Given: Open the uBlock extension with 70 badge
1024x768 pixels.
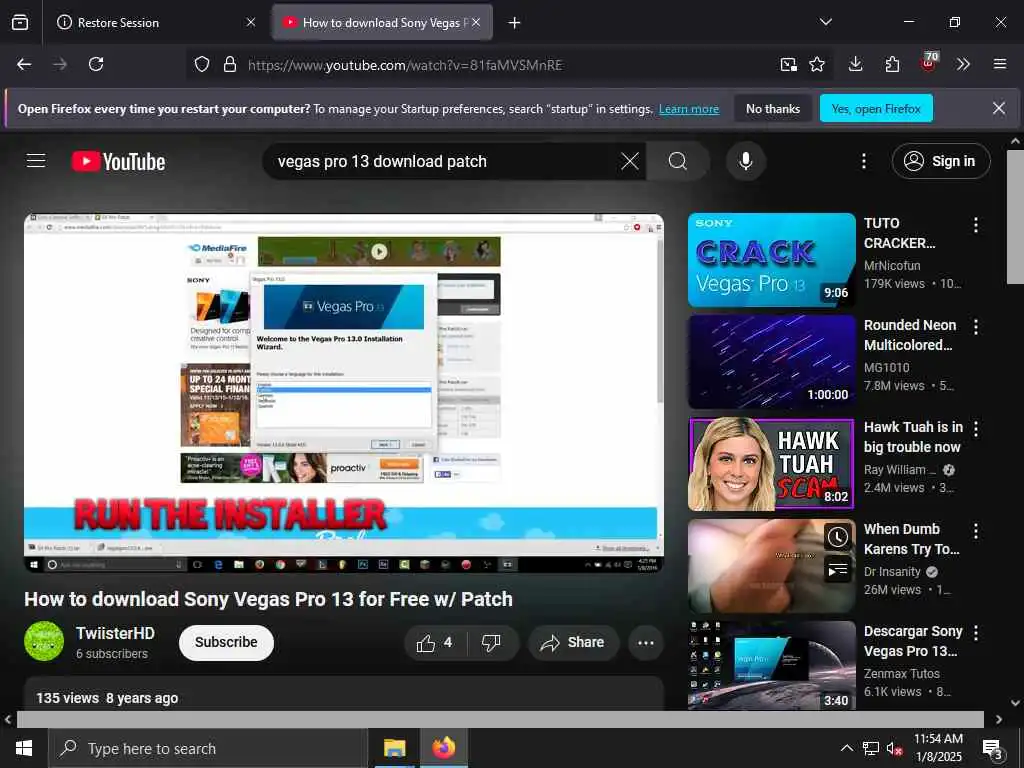Looking at the screenshot, I should 928,63.
